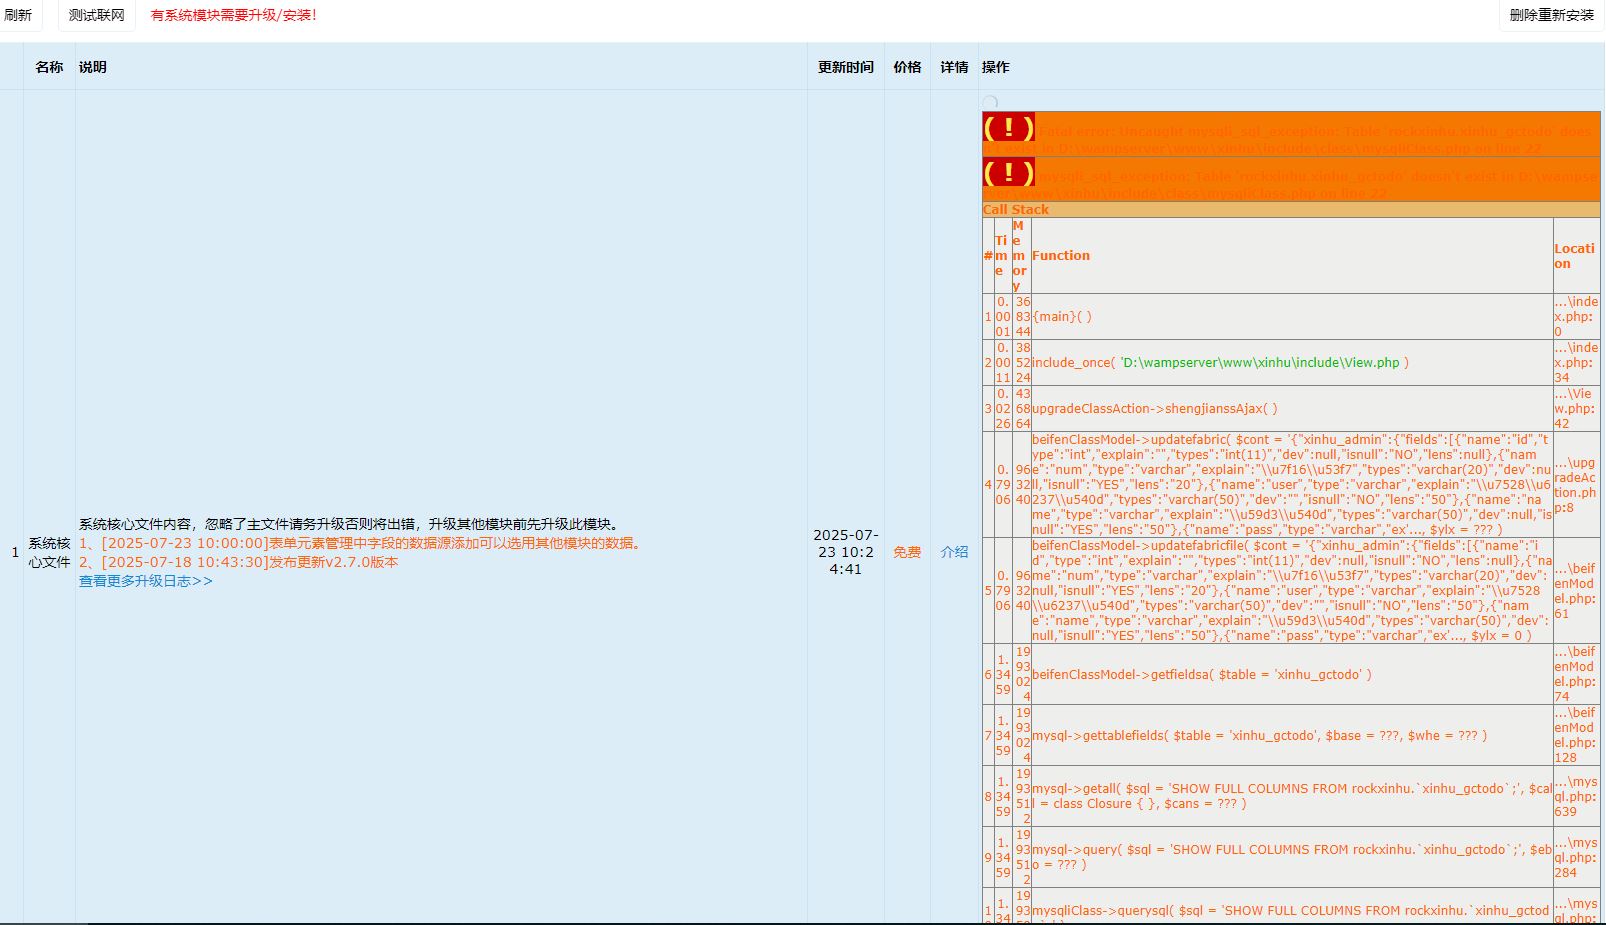
Task: Click the upgradeClassAction->shengjianssAjax stack entry
Action: (1155, 409)
